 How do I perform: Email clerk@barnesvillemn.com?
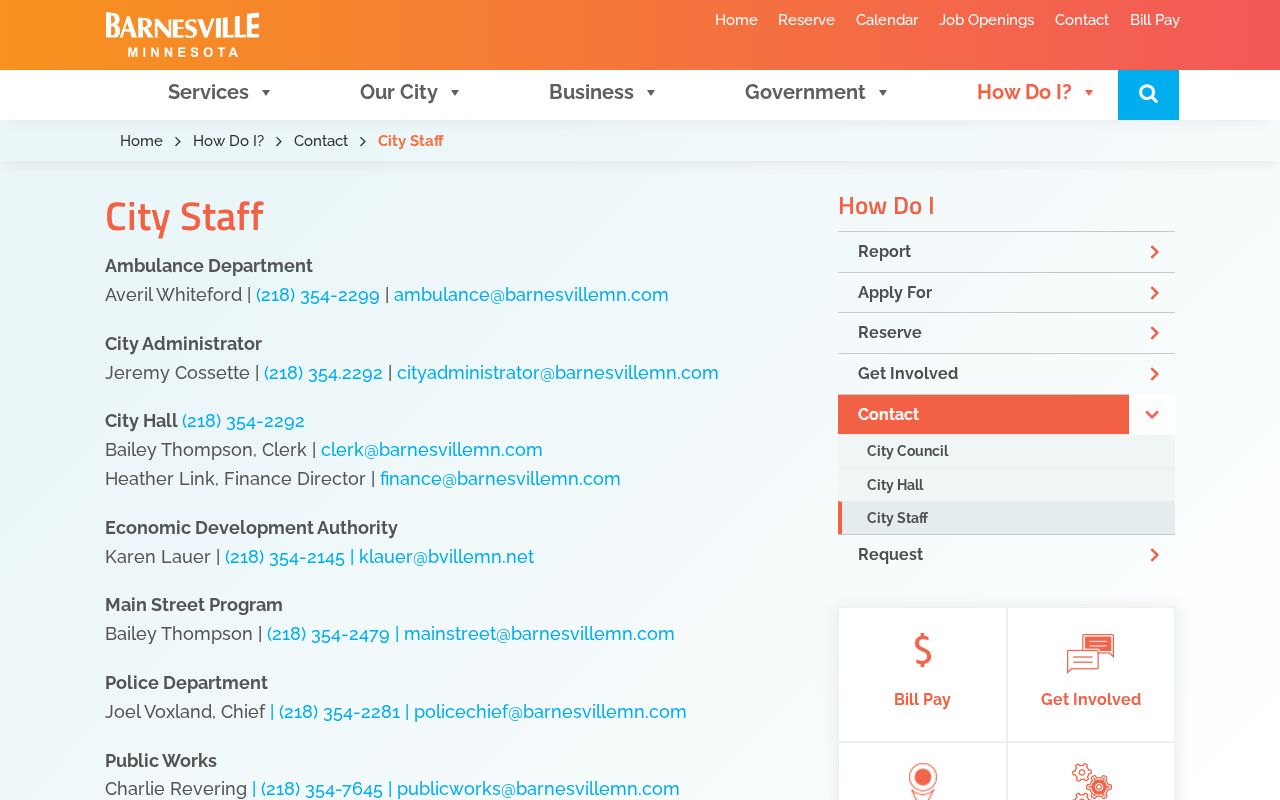point(432,450)
